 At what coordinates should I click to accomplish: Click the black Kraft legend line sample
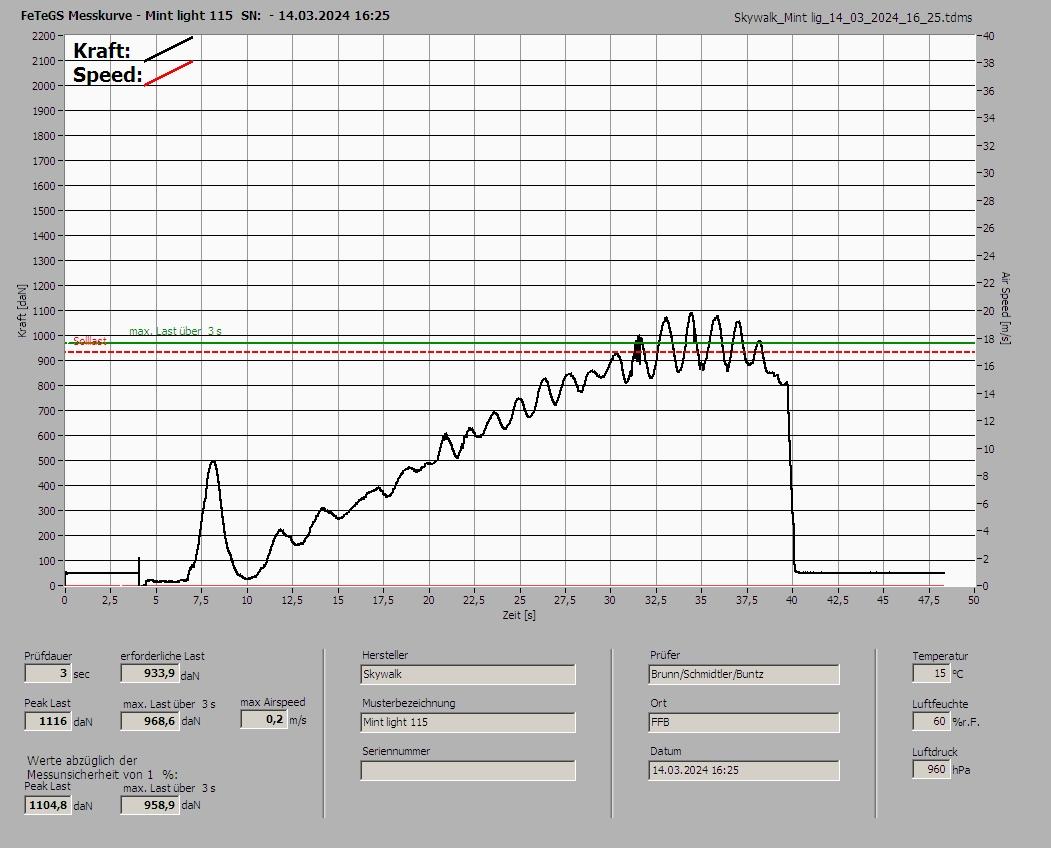click(168, 49)
